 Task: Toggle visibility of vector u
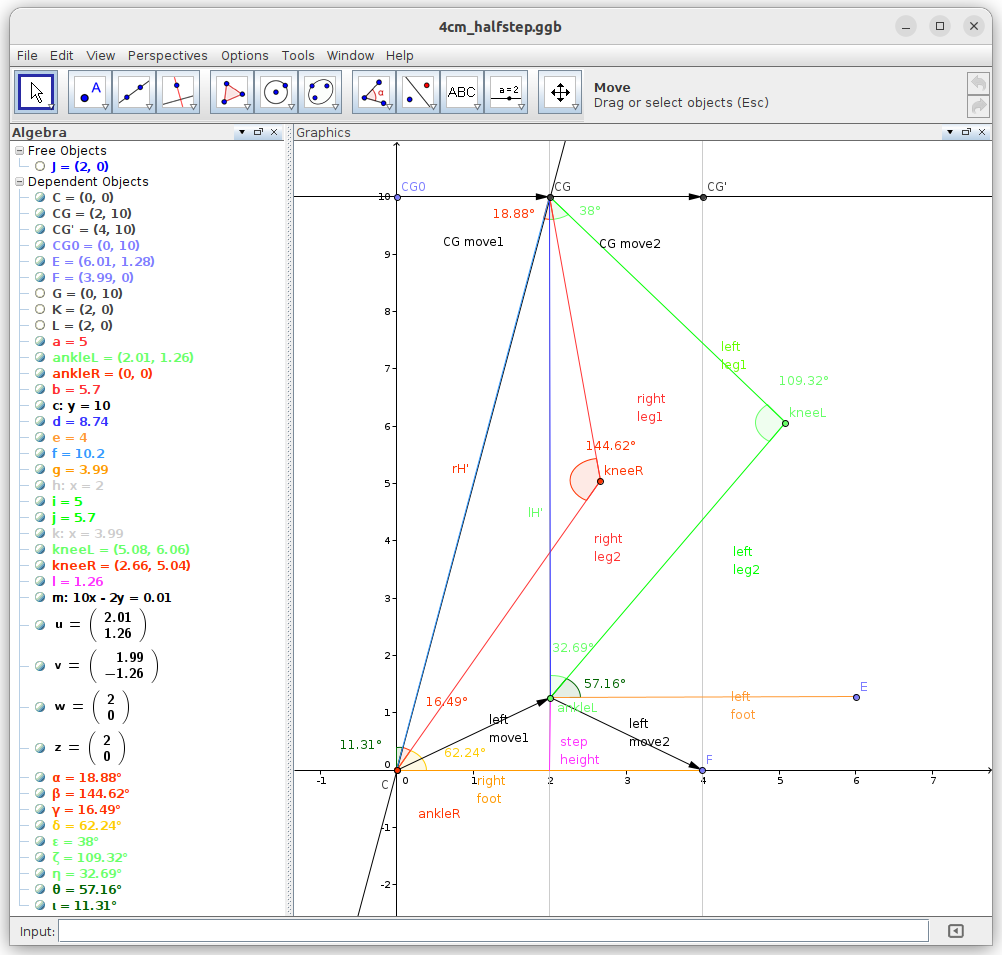coord(40,625)
